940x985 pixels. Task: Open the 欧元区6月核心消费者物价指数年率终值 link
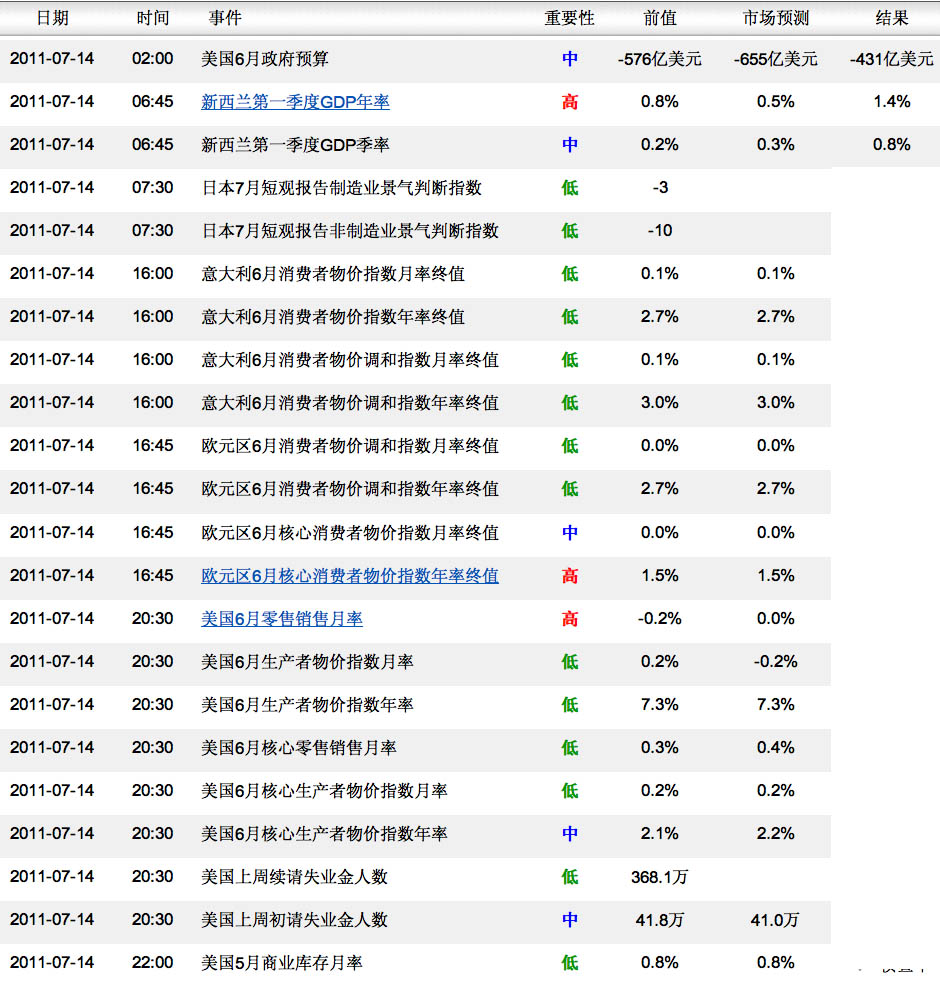point(350,575)
